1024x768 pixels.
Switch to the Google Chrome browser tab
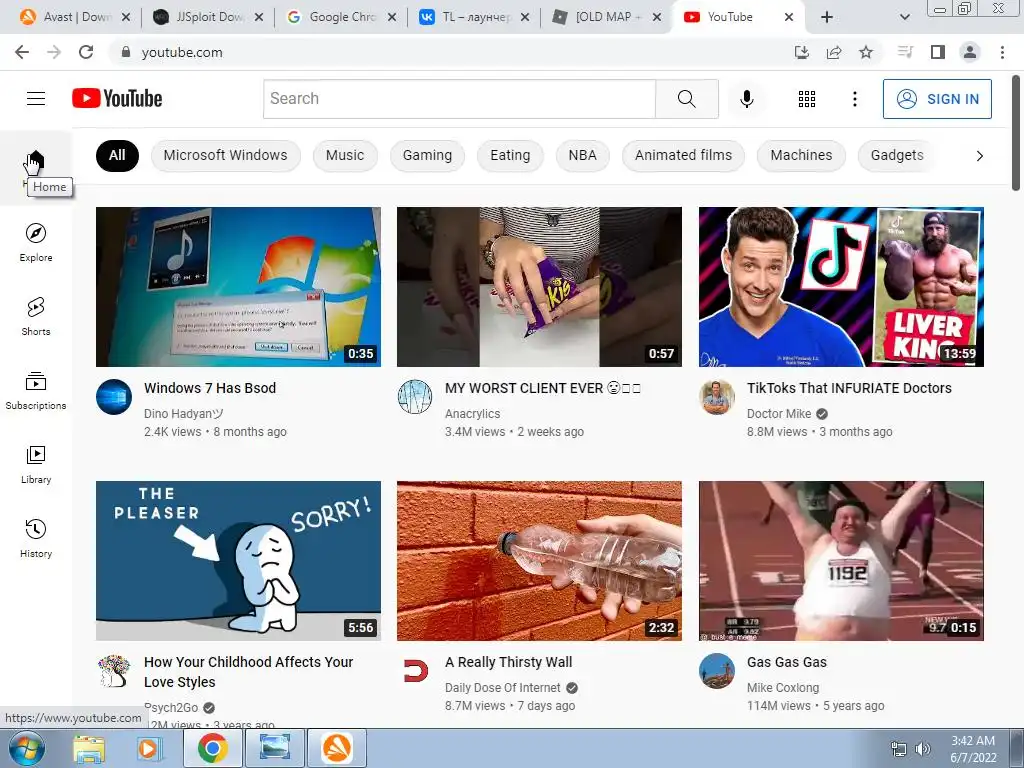[341, 17]
